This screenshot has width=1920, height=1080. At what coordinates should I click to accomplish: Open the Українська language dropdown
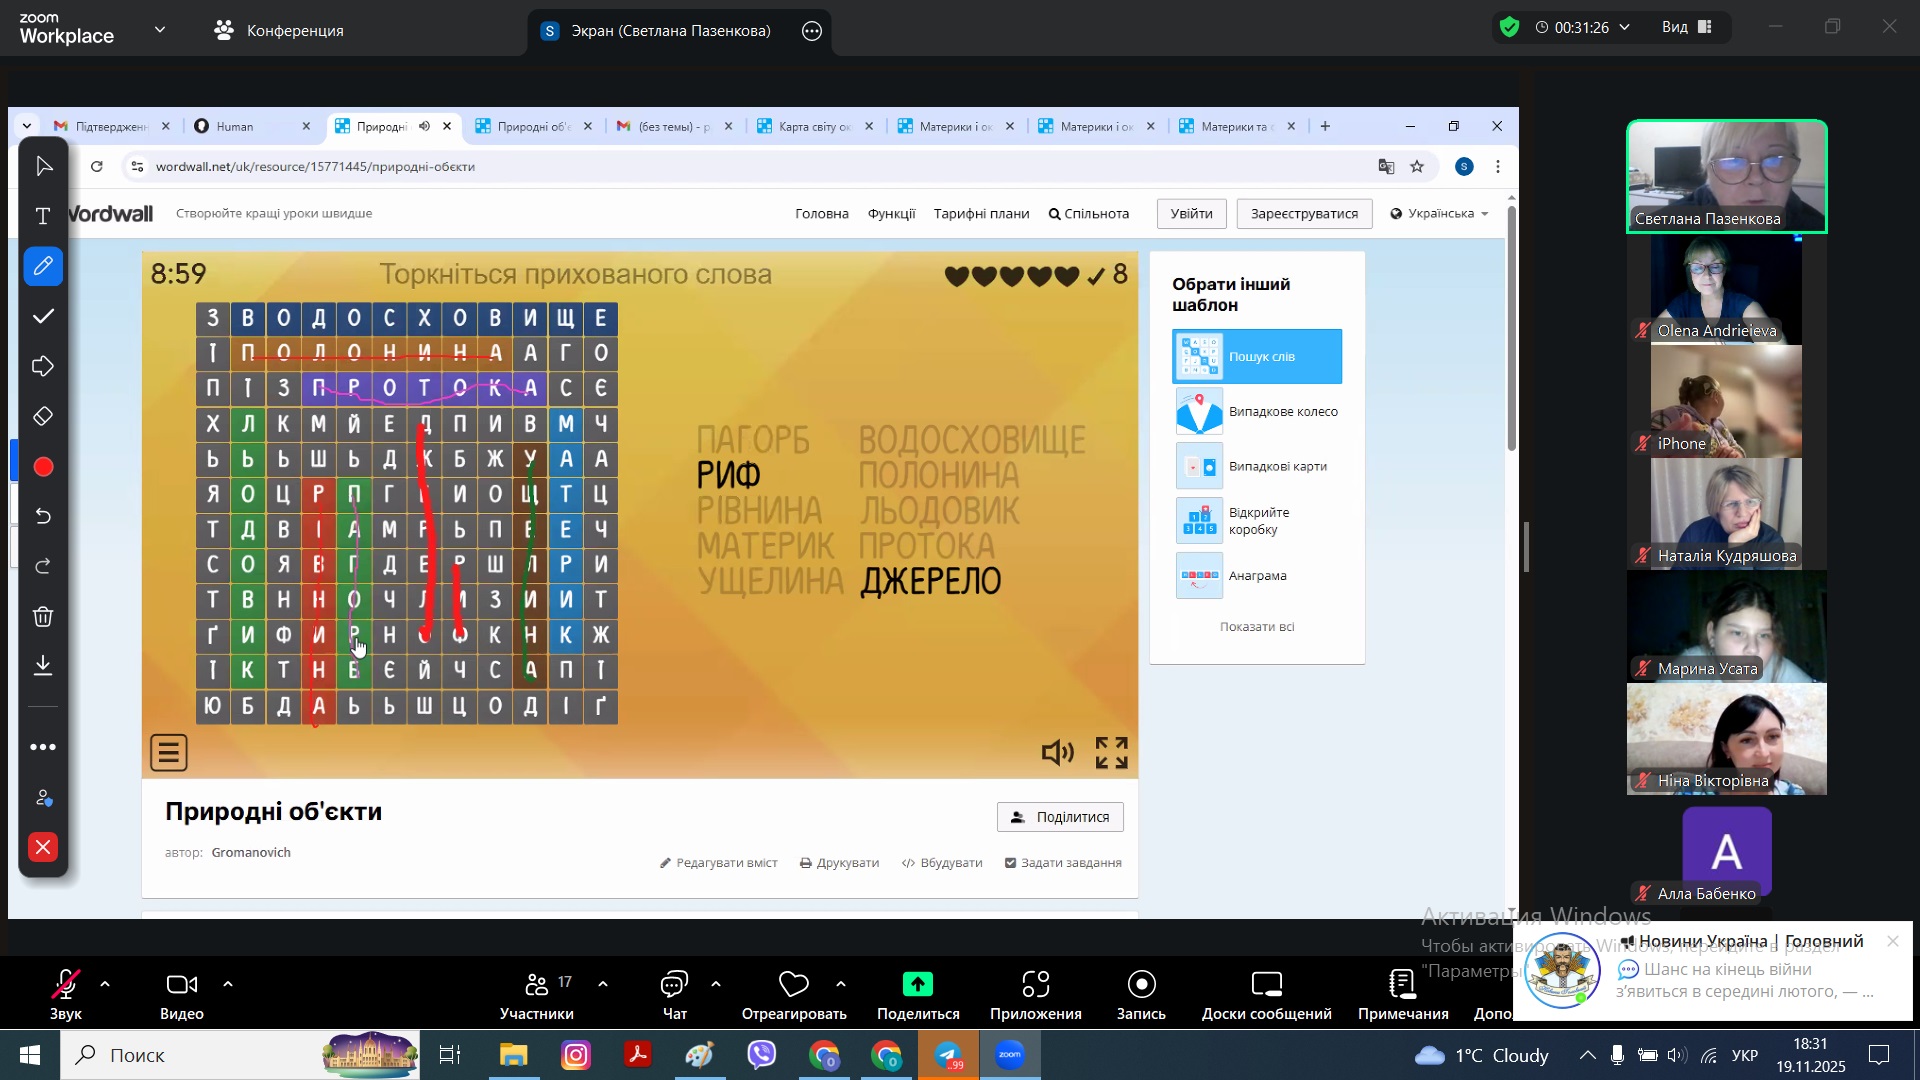pos(1438,214)
